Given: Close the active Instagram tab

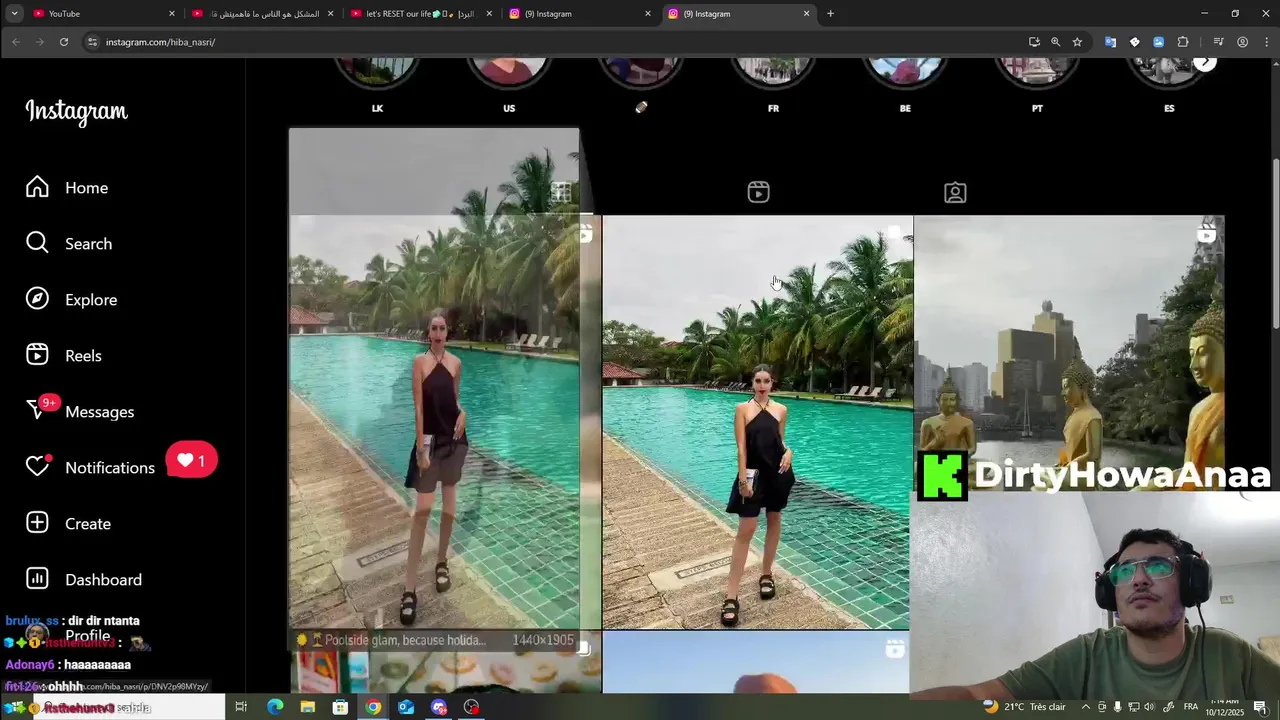Looking at the screenshot, I should pos(807,14).
